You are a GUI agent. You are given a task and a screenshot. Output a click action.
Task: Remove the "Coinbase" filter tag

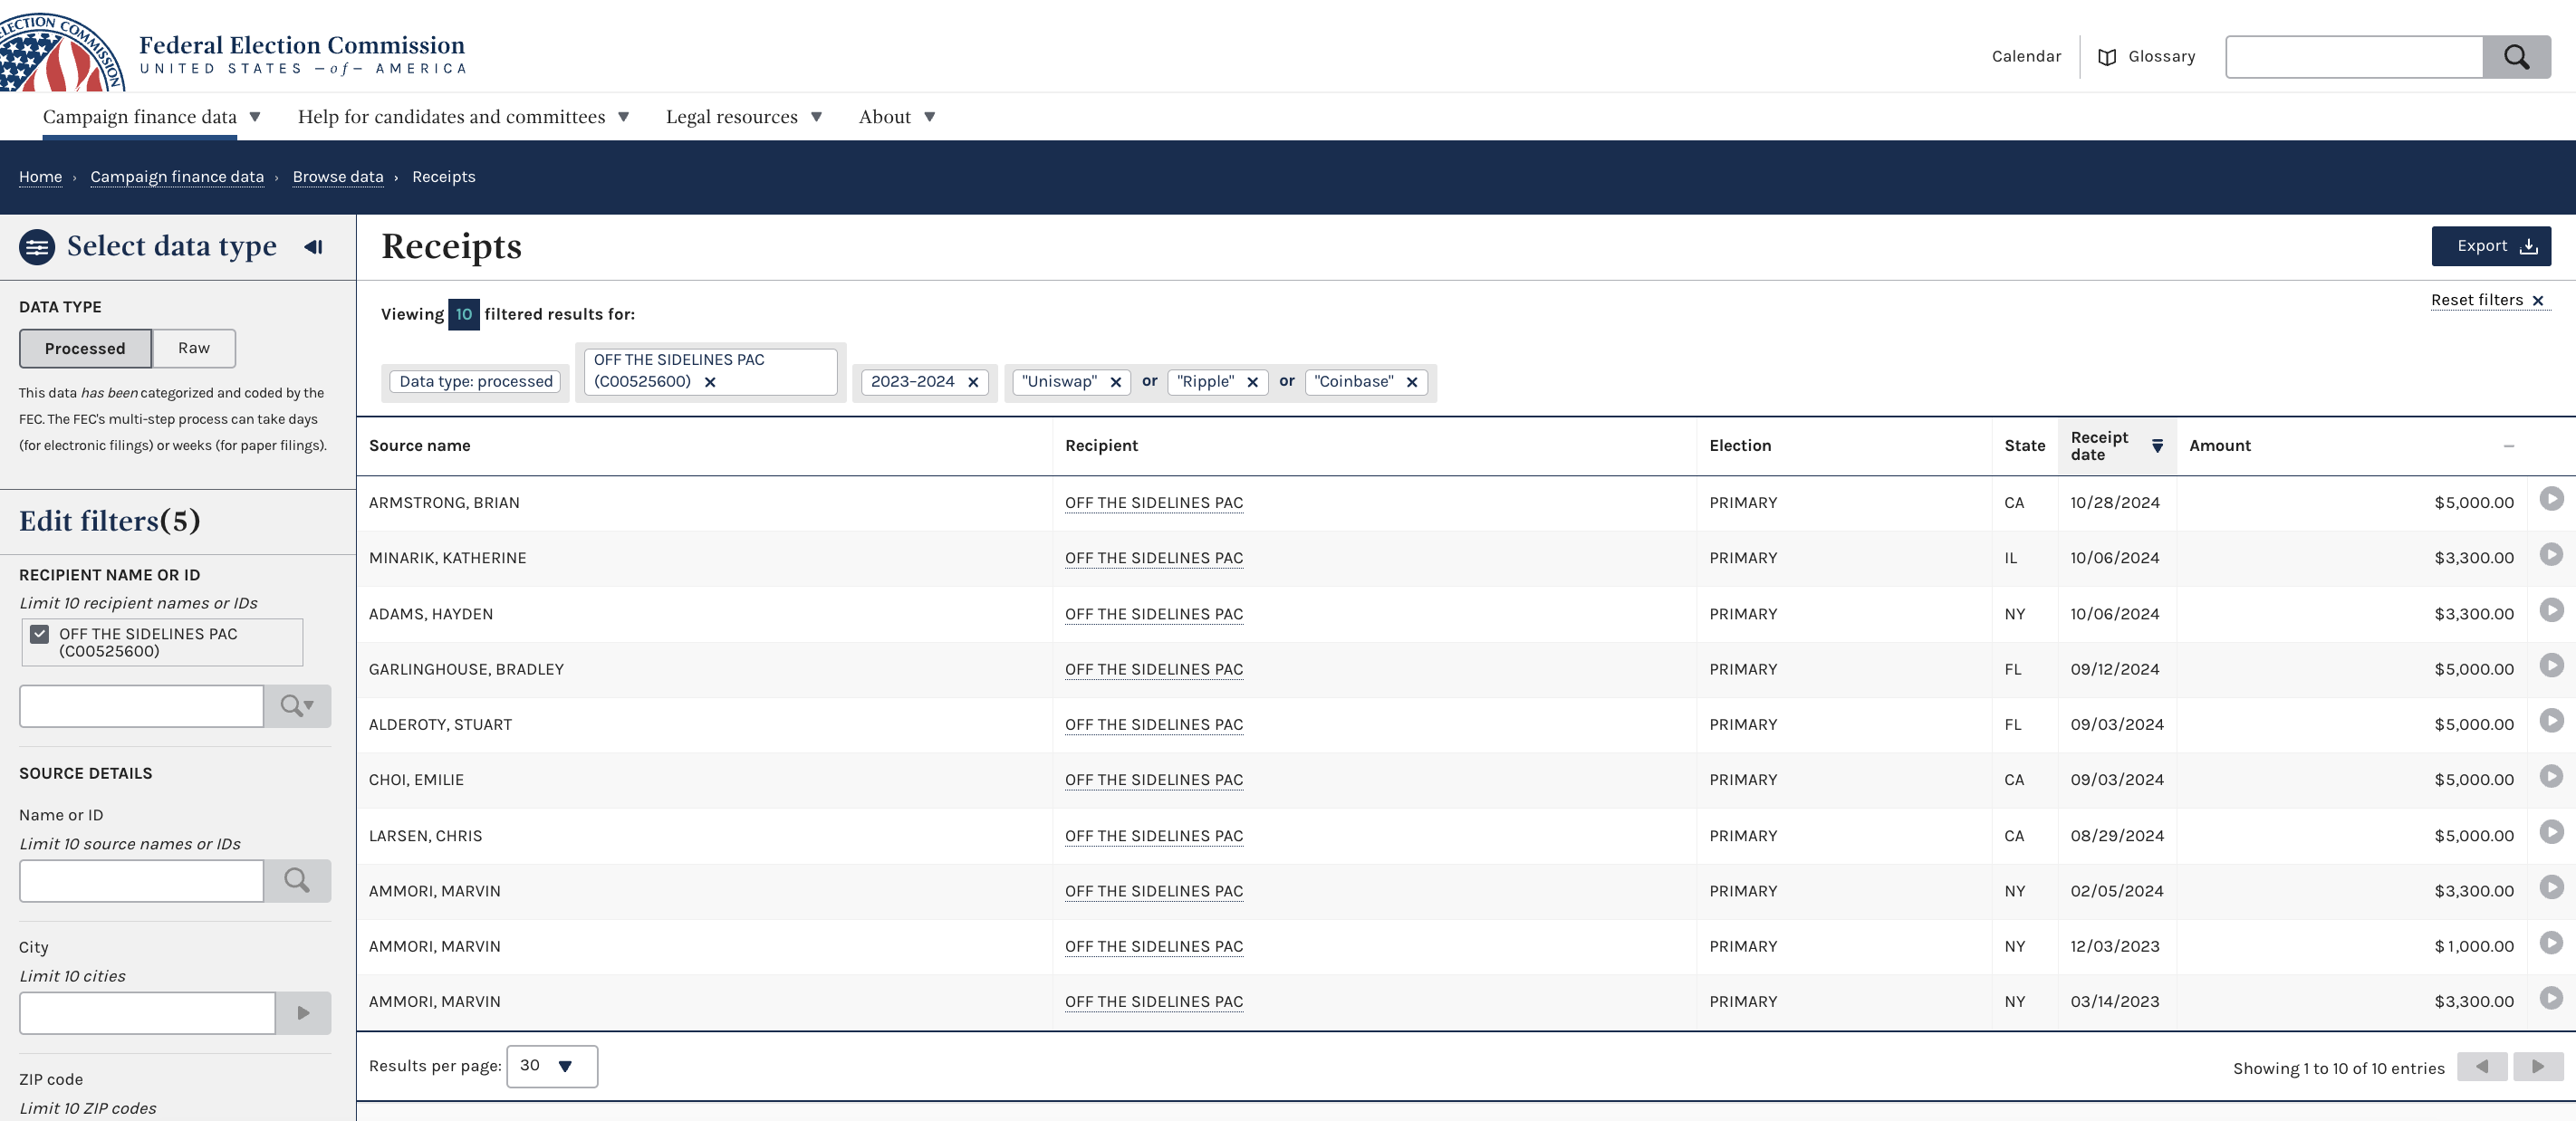point(1412,382)
